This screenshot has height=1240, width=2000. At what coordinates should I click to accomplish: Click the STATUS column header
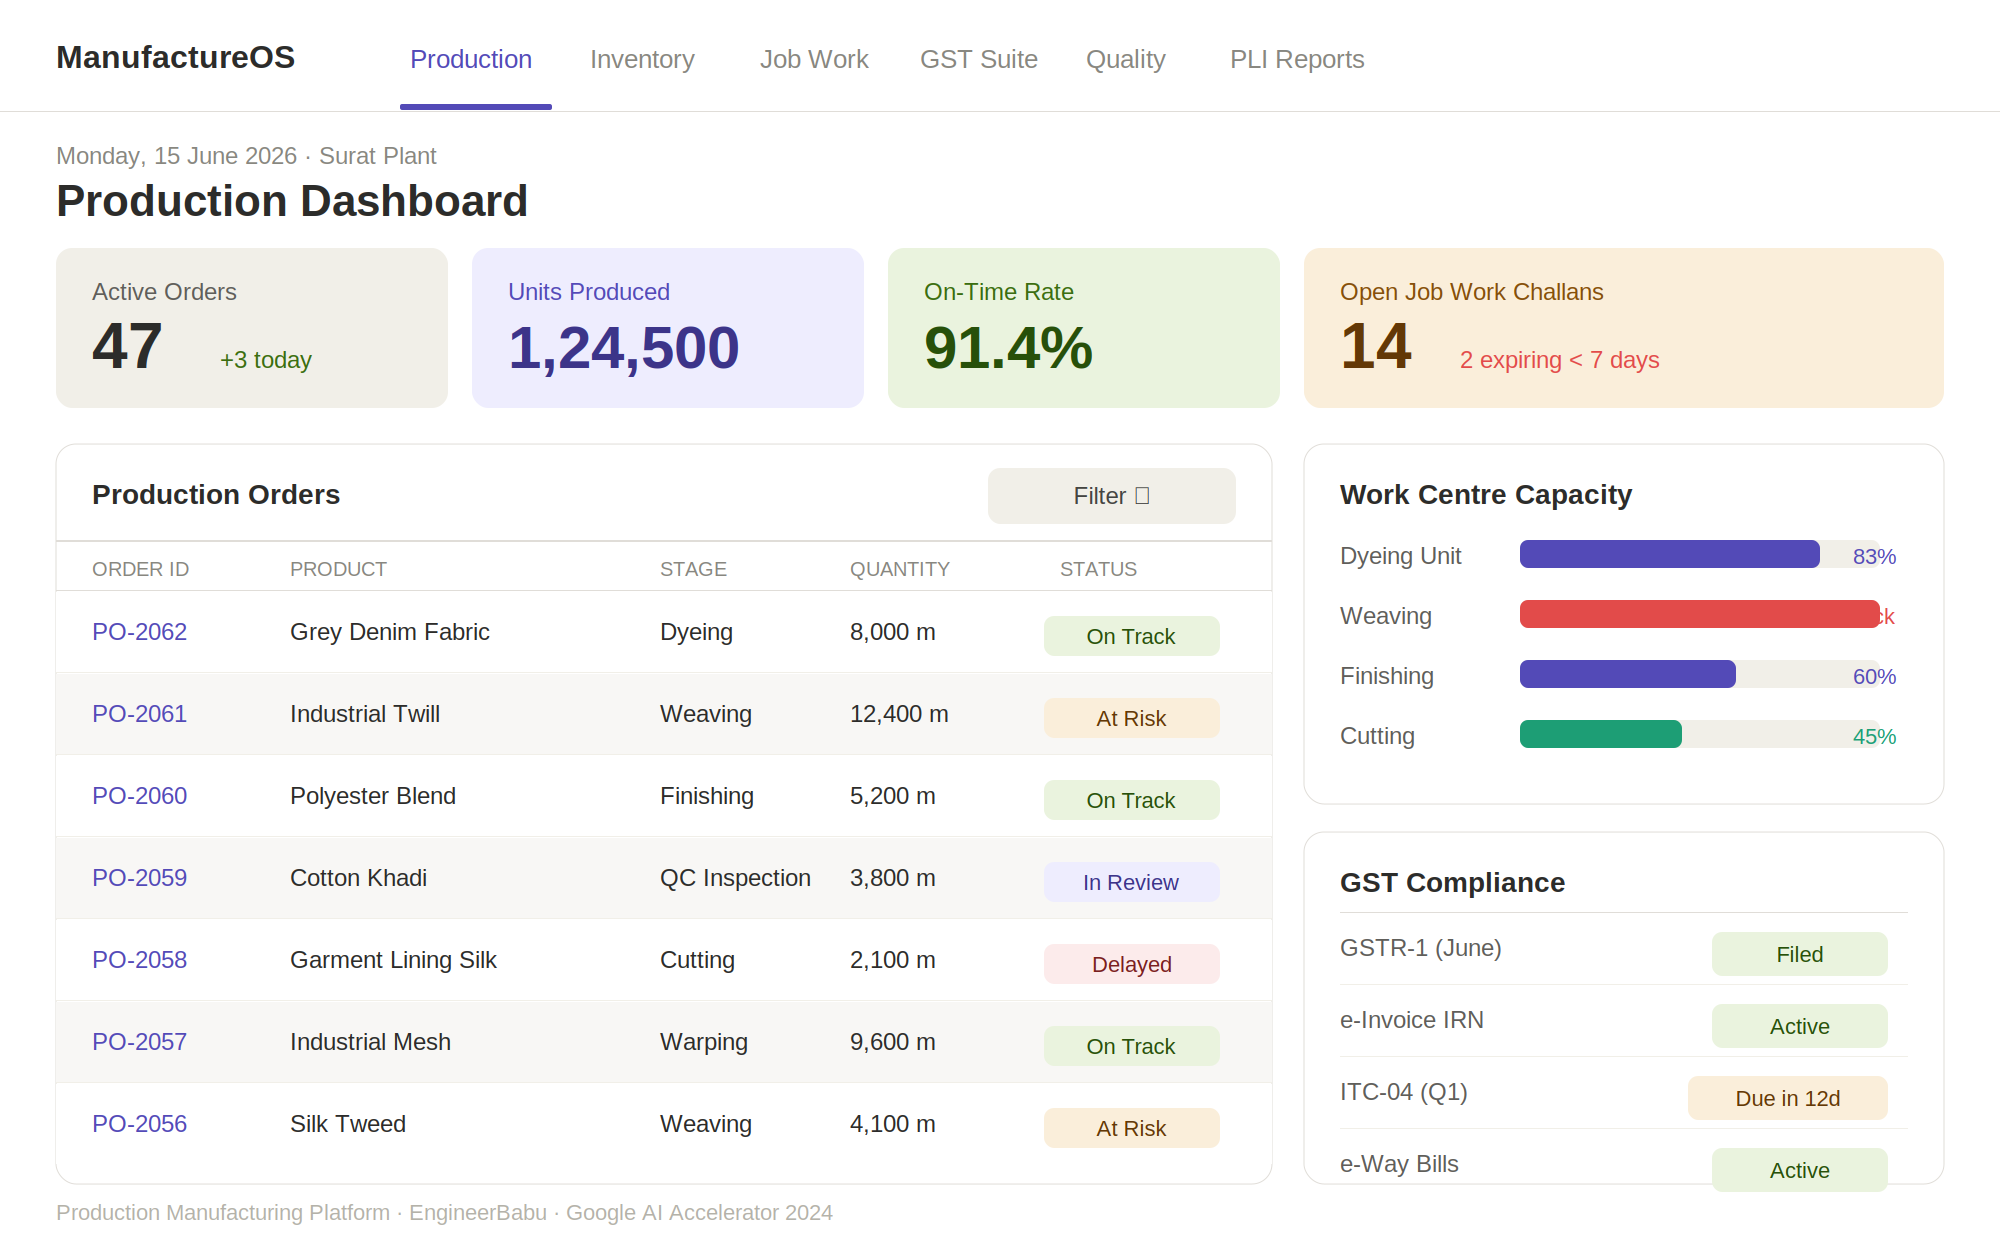(1098, 569)
